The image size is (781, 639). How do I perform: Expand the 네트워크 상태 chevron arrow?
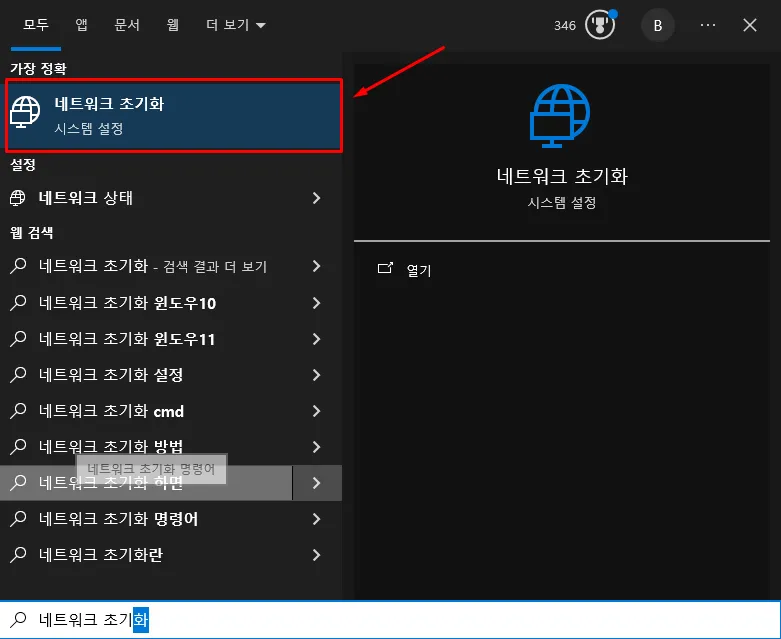point(316,198)
